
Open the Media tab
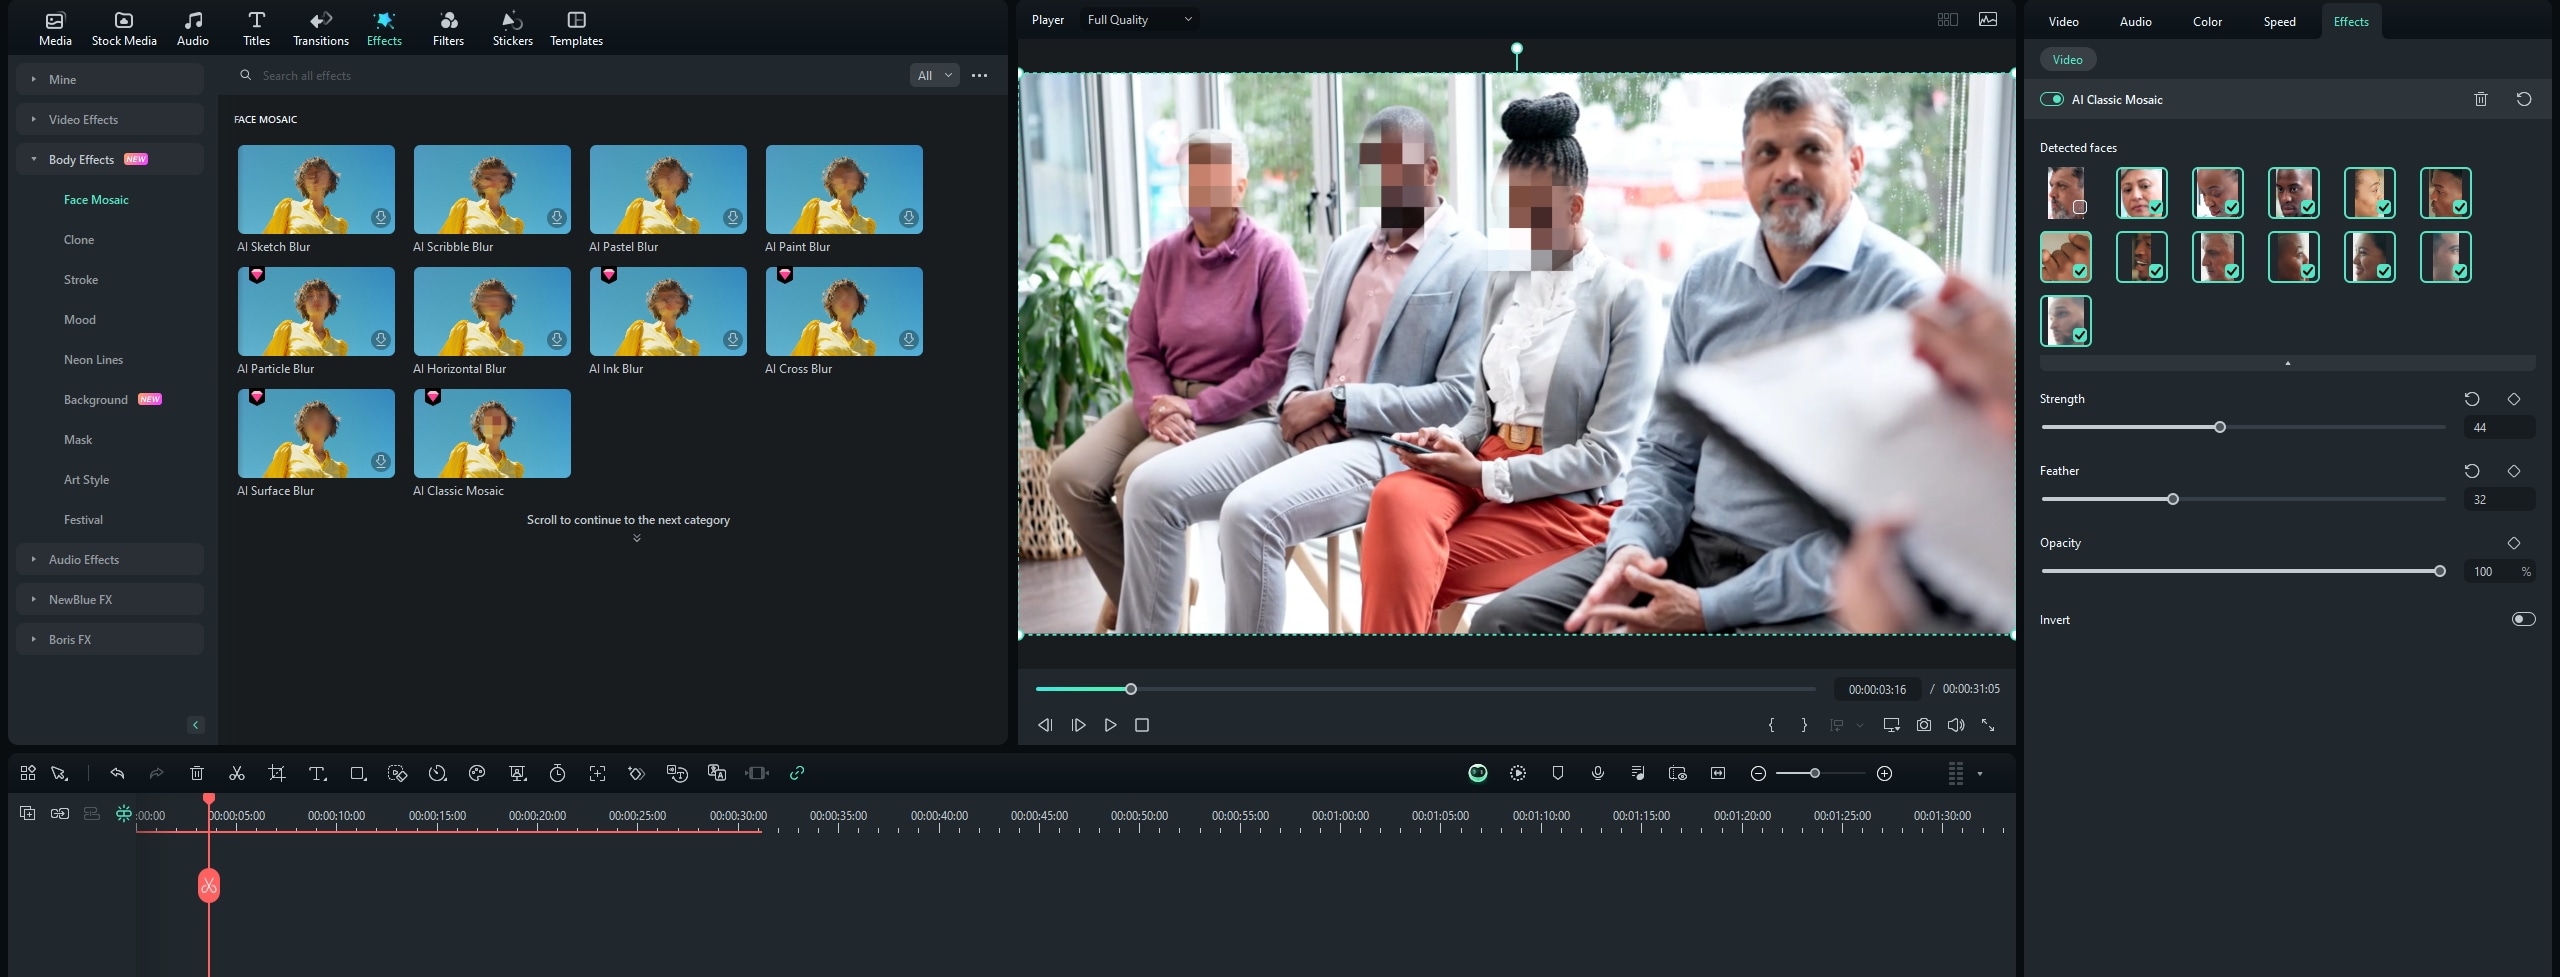55,29
